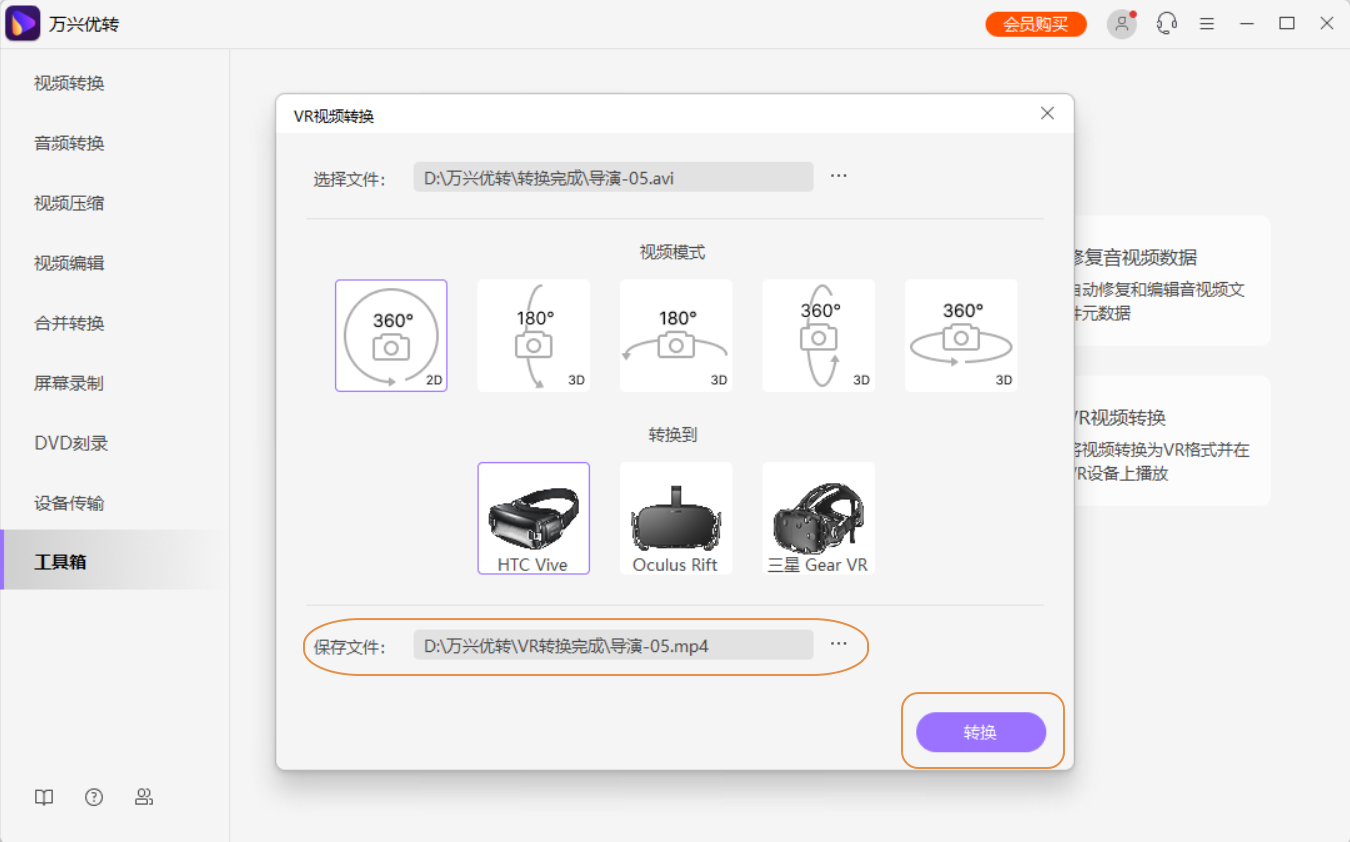Click the 保存文件 path field
The image size is (1350, 842).
tap(613, 645)
